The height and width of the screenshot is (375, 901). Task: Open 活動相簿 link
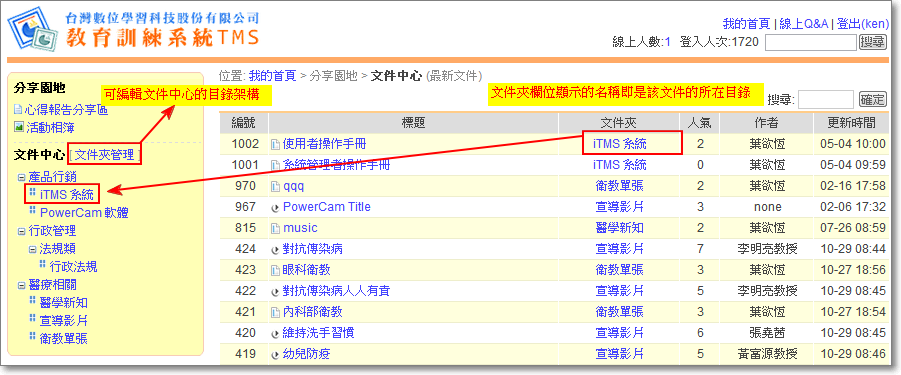pos(50,127)
